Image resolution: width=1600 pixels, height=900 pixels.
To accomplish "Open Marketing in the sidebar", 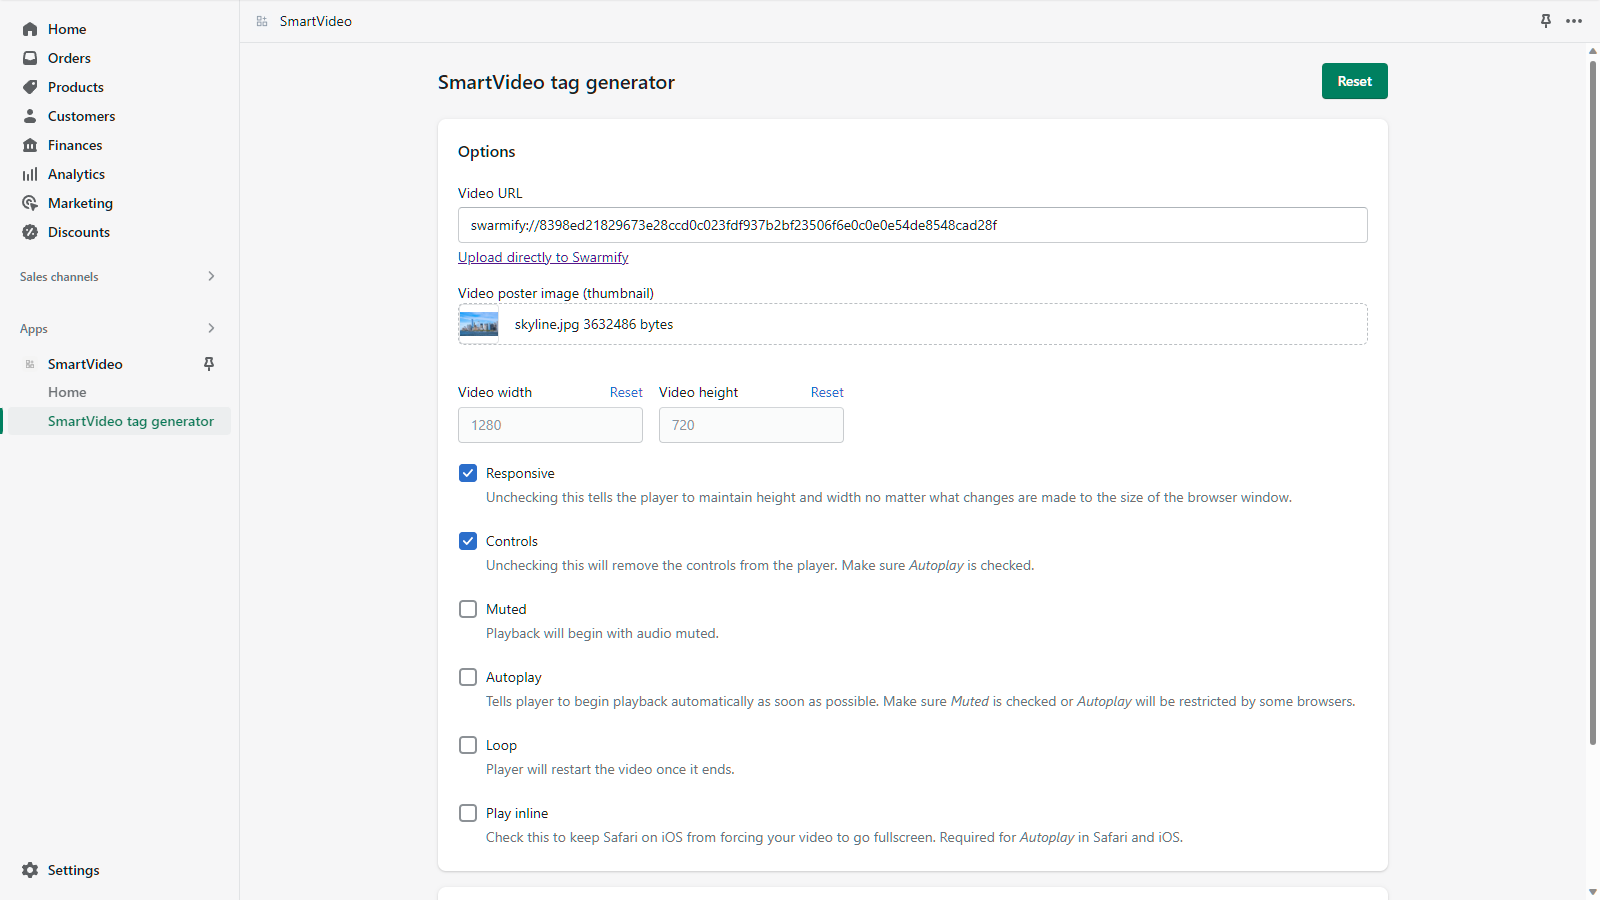I will coord(80,203).
